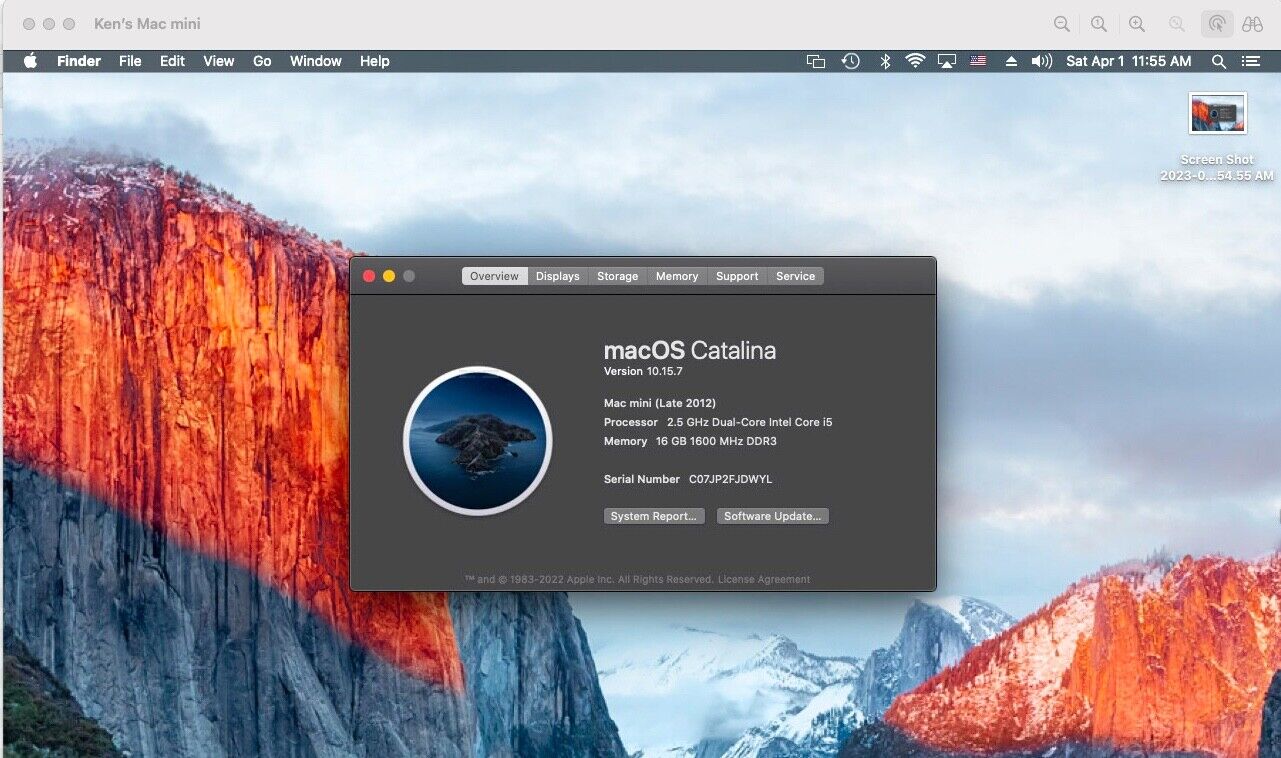
Task: Switch to the Memory tab
Action: click(x=677, y=276)
